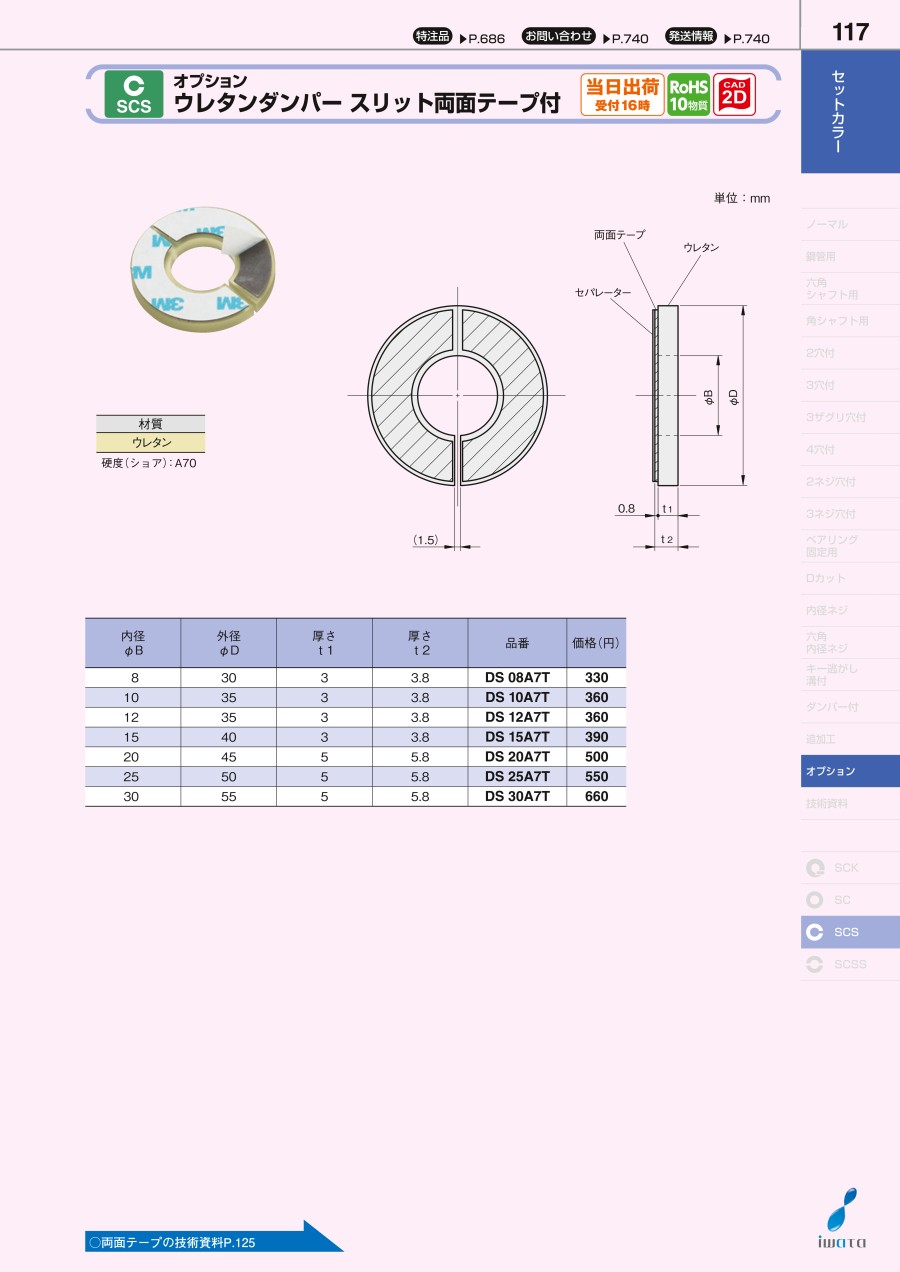Viewport: 900px width, 1272px height.
Task: Switch to the ノーマル sidebar tab
Action: tap(850, 224)
